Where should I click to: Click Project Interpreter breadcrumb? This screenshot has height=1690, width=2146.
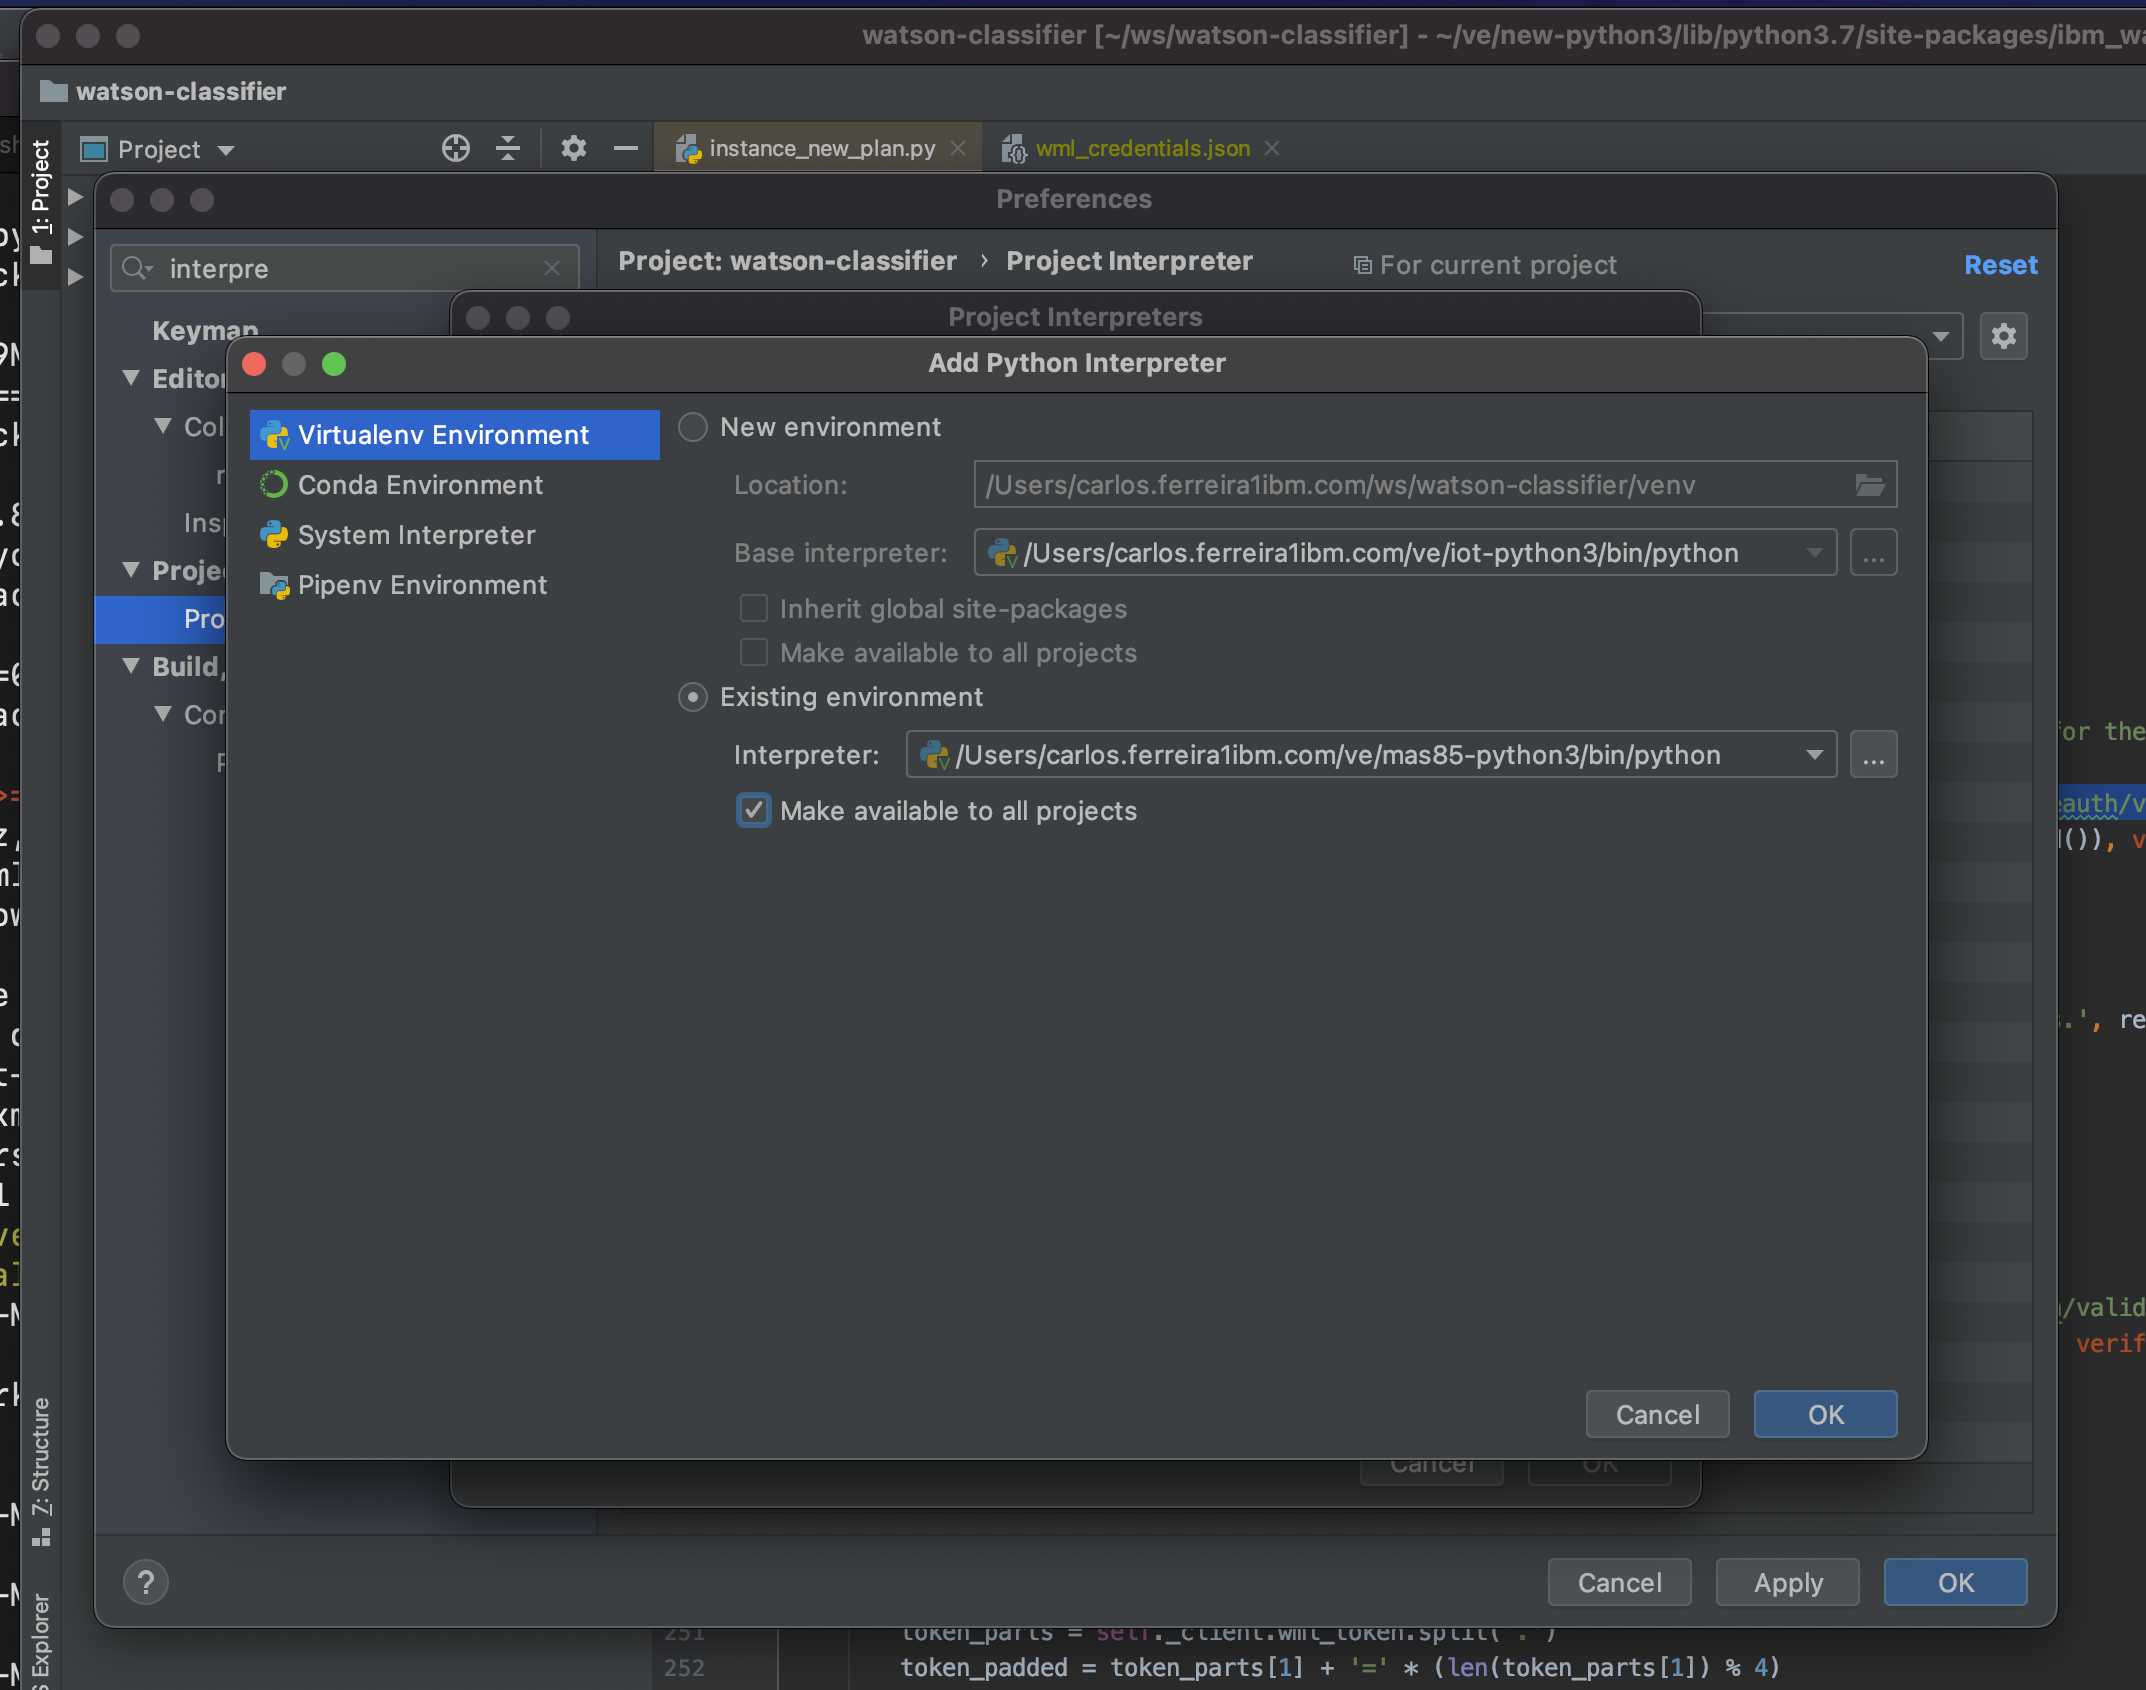1129,261
